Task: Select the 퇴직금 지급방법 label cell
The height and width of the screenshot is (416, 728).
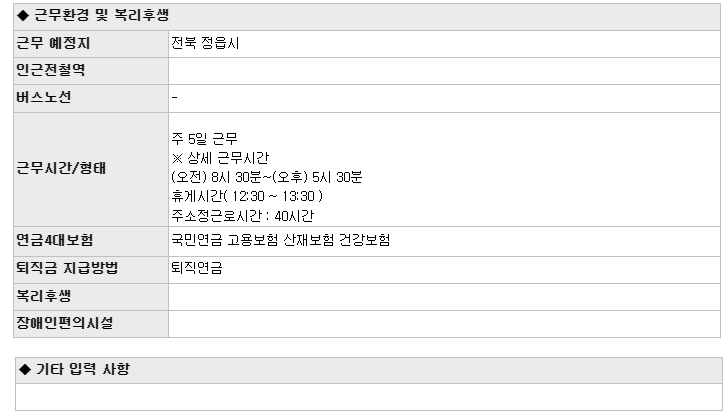Action: pyautogui.click(x=91, y=270)
